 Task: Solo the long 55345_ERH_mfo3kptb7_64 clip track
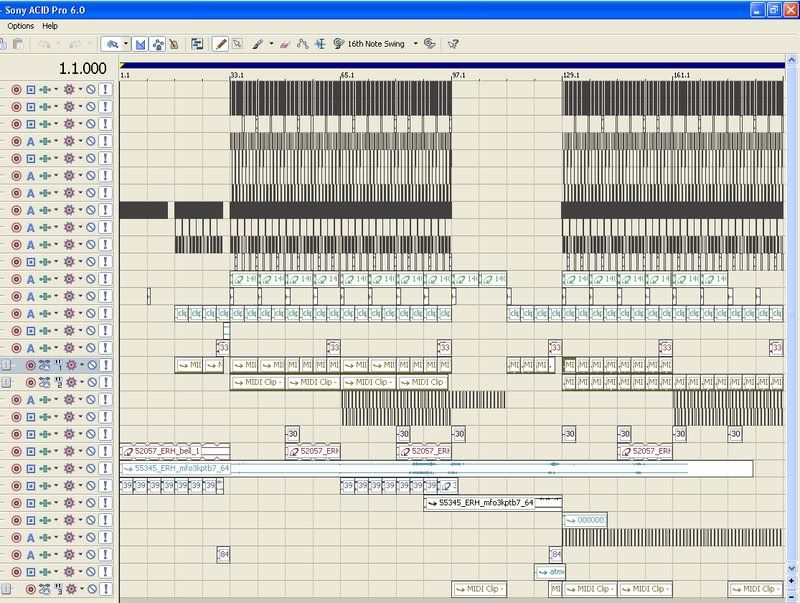(x=106, y=469)
